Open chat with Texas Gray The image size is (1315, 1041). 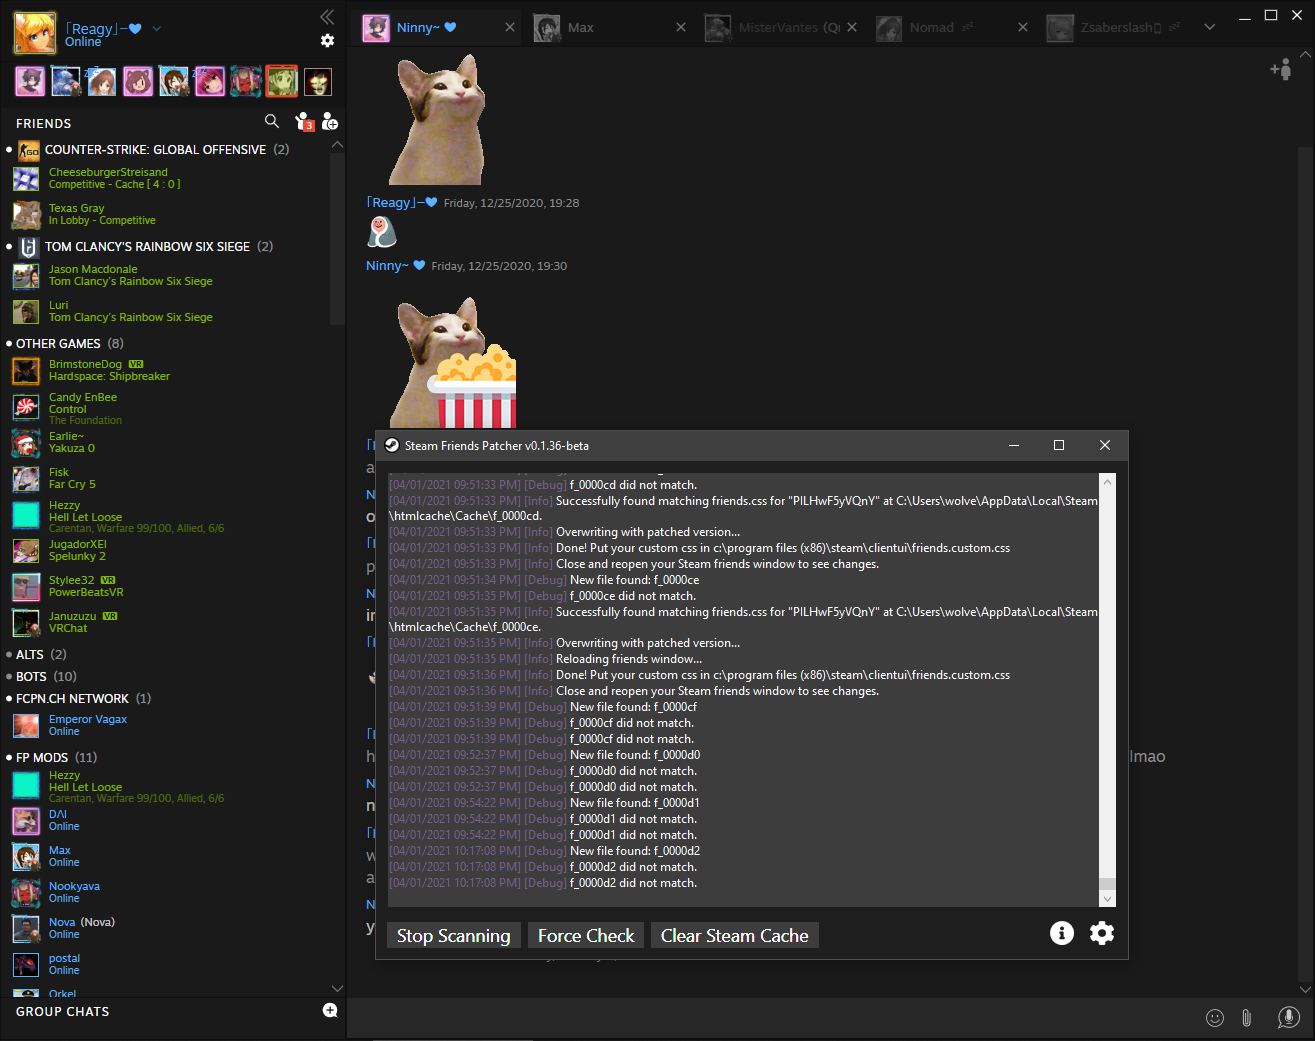[x=168, y=215]
